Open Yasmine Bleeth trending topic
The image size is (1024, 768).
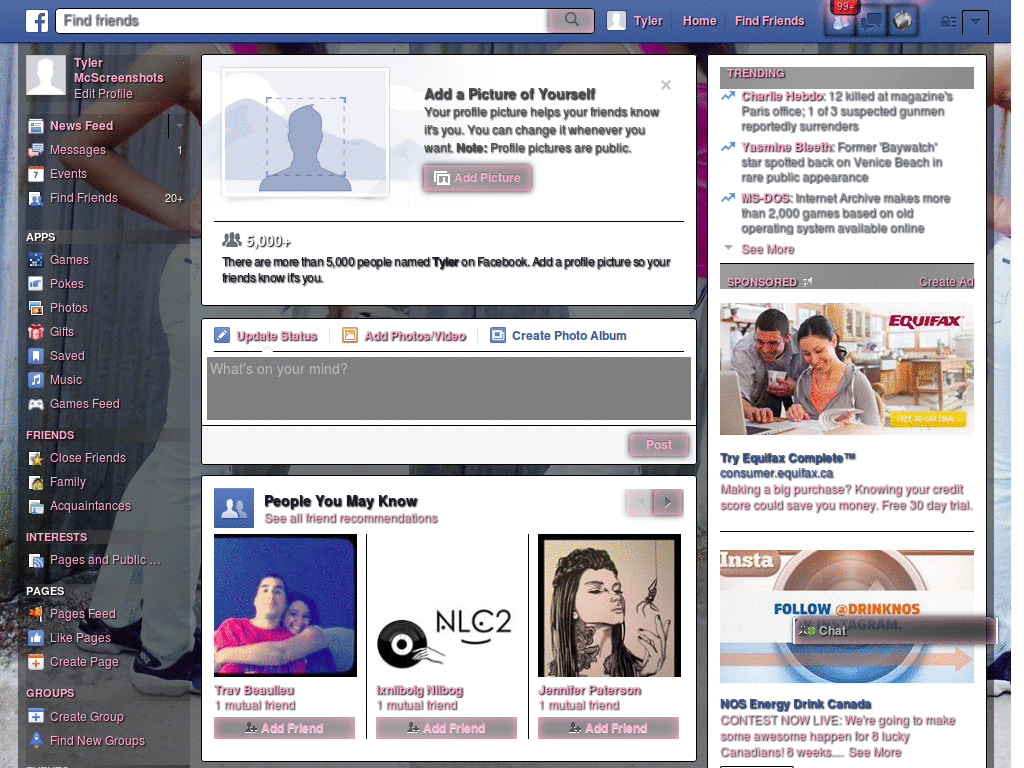[x=787, y=148]
